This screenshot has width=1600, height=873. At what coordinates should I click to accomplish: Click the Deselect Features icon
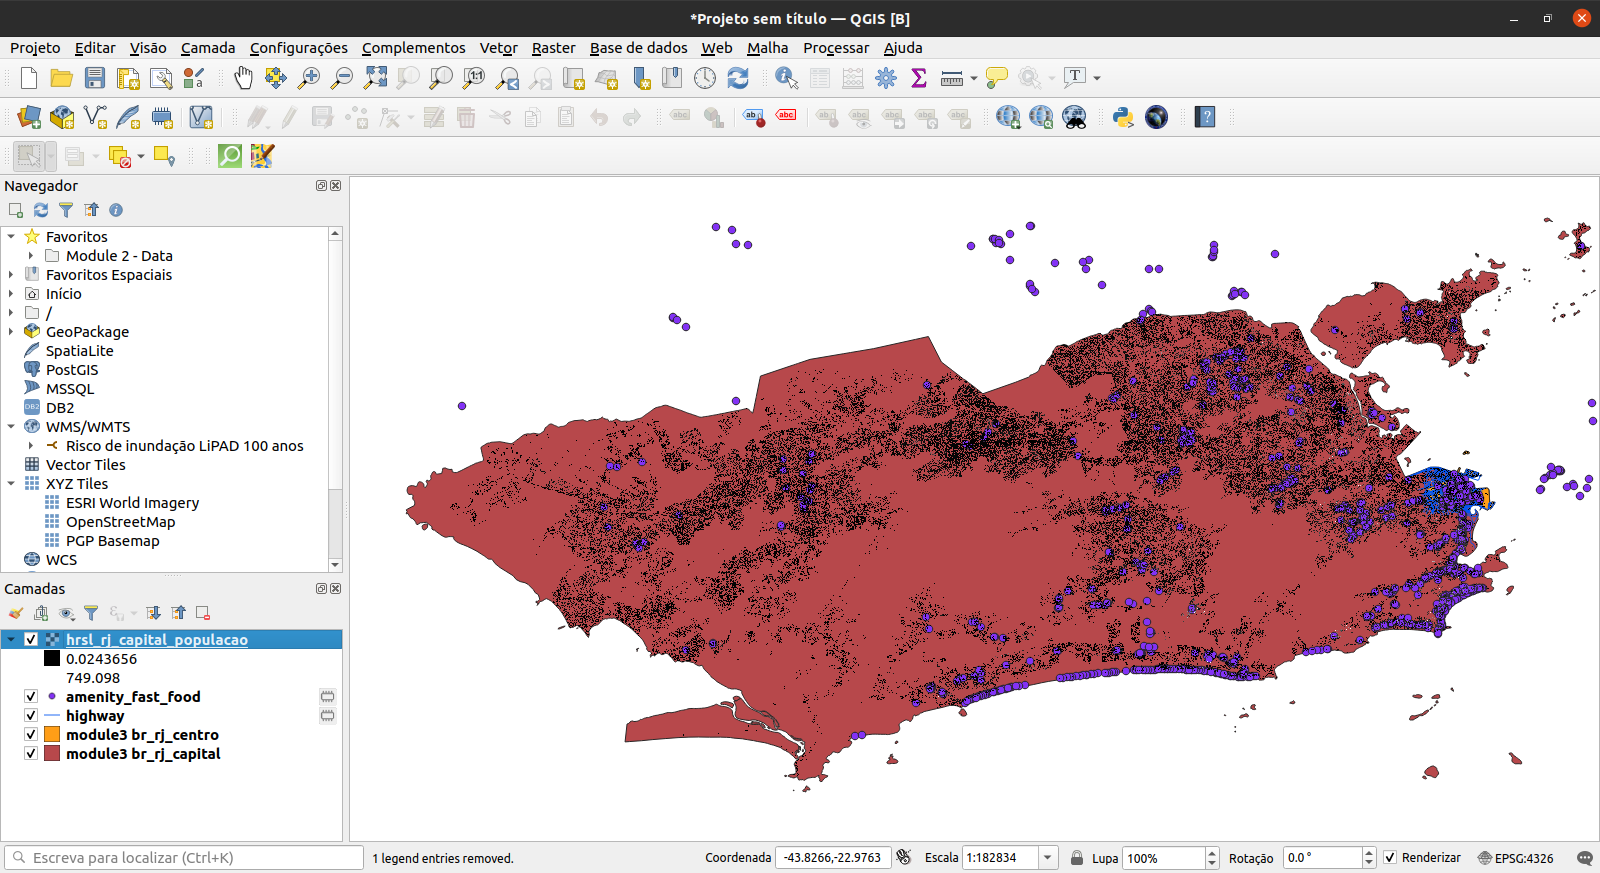[120, 156]
